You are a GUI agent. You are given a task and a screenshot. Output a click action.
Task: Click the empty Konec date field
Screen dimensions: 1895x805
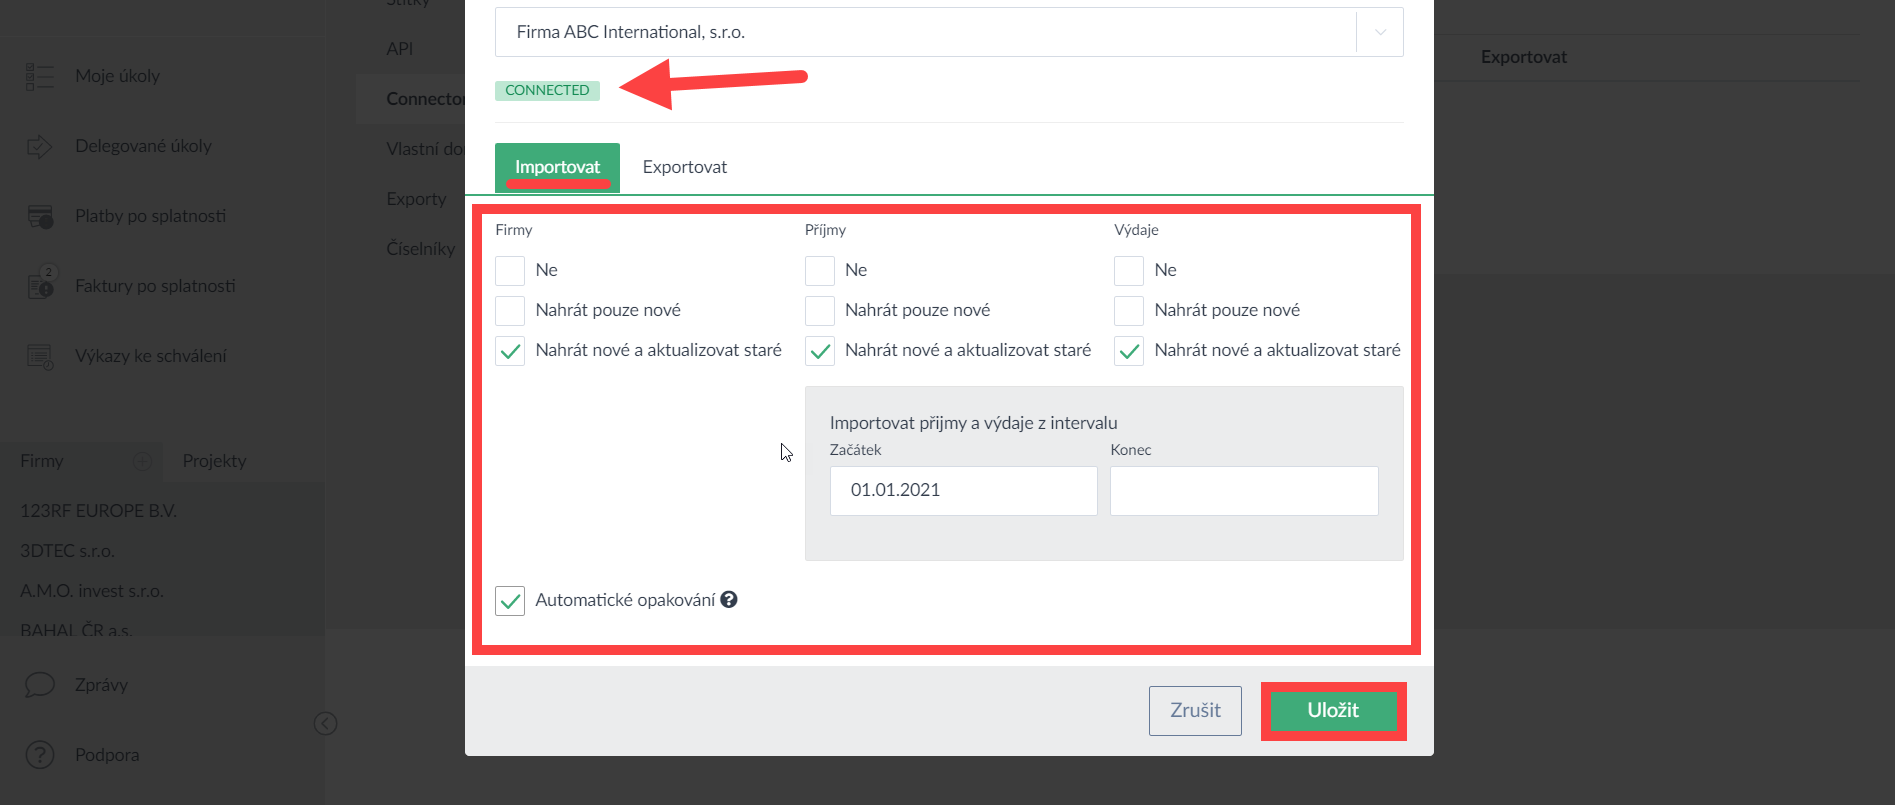pyautogui.click(x=1243, y=491)
